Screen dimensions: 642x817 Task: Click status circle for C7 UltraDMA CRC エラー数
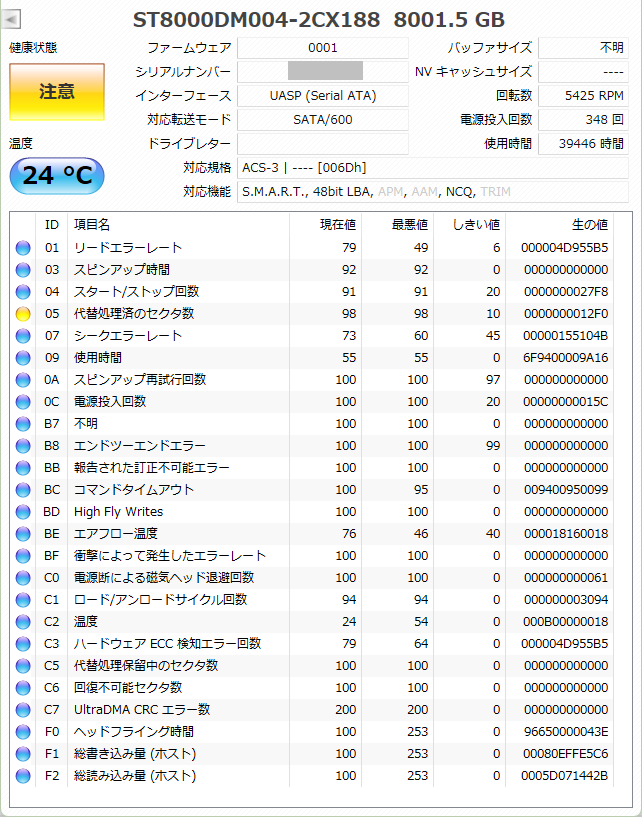pos(23,710)
